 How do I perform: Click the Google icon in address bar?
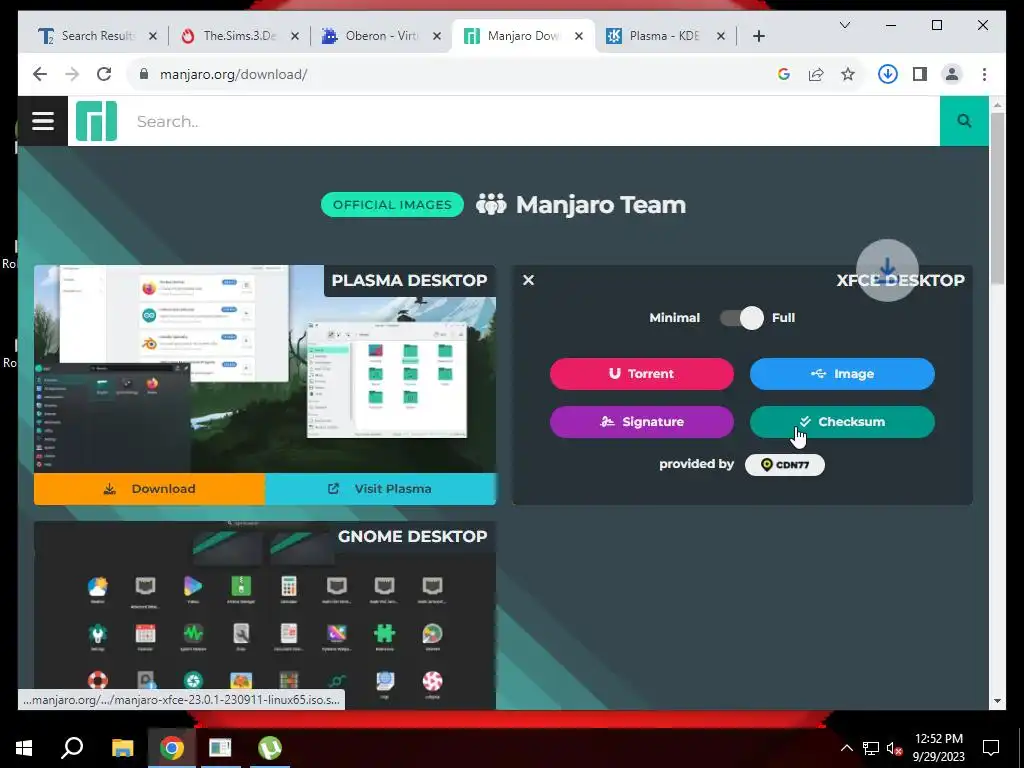coord(784,74)
